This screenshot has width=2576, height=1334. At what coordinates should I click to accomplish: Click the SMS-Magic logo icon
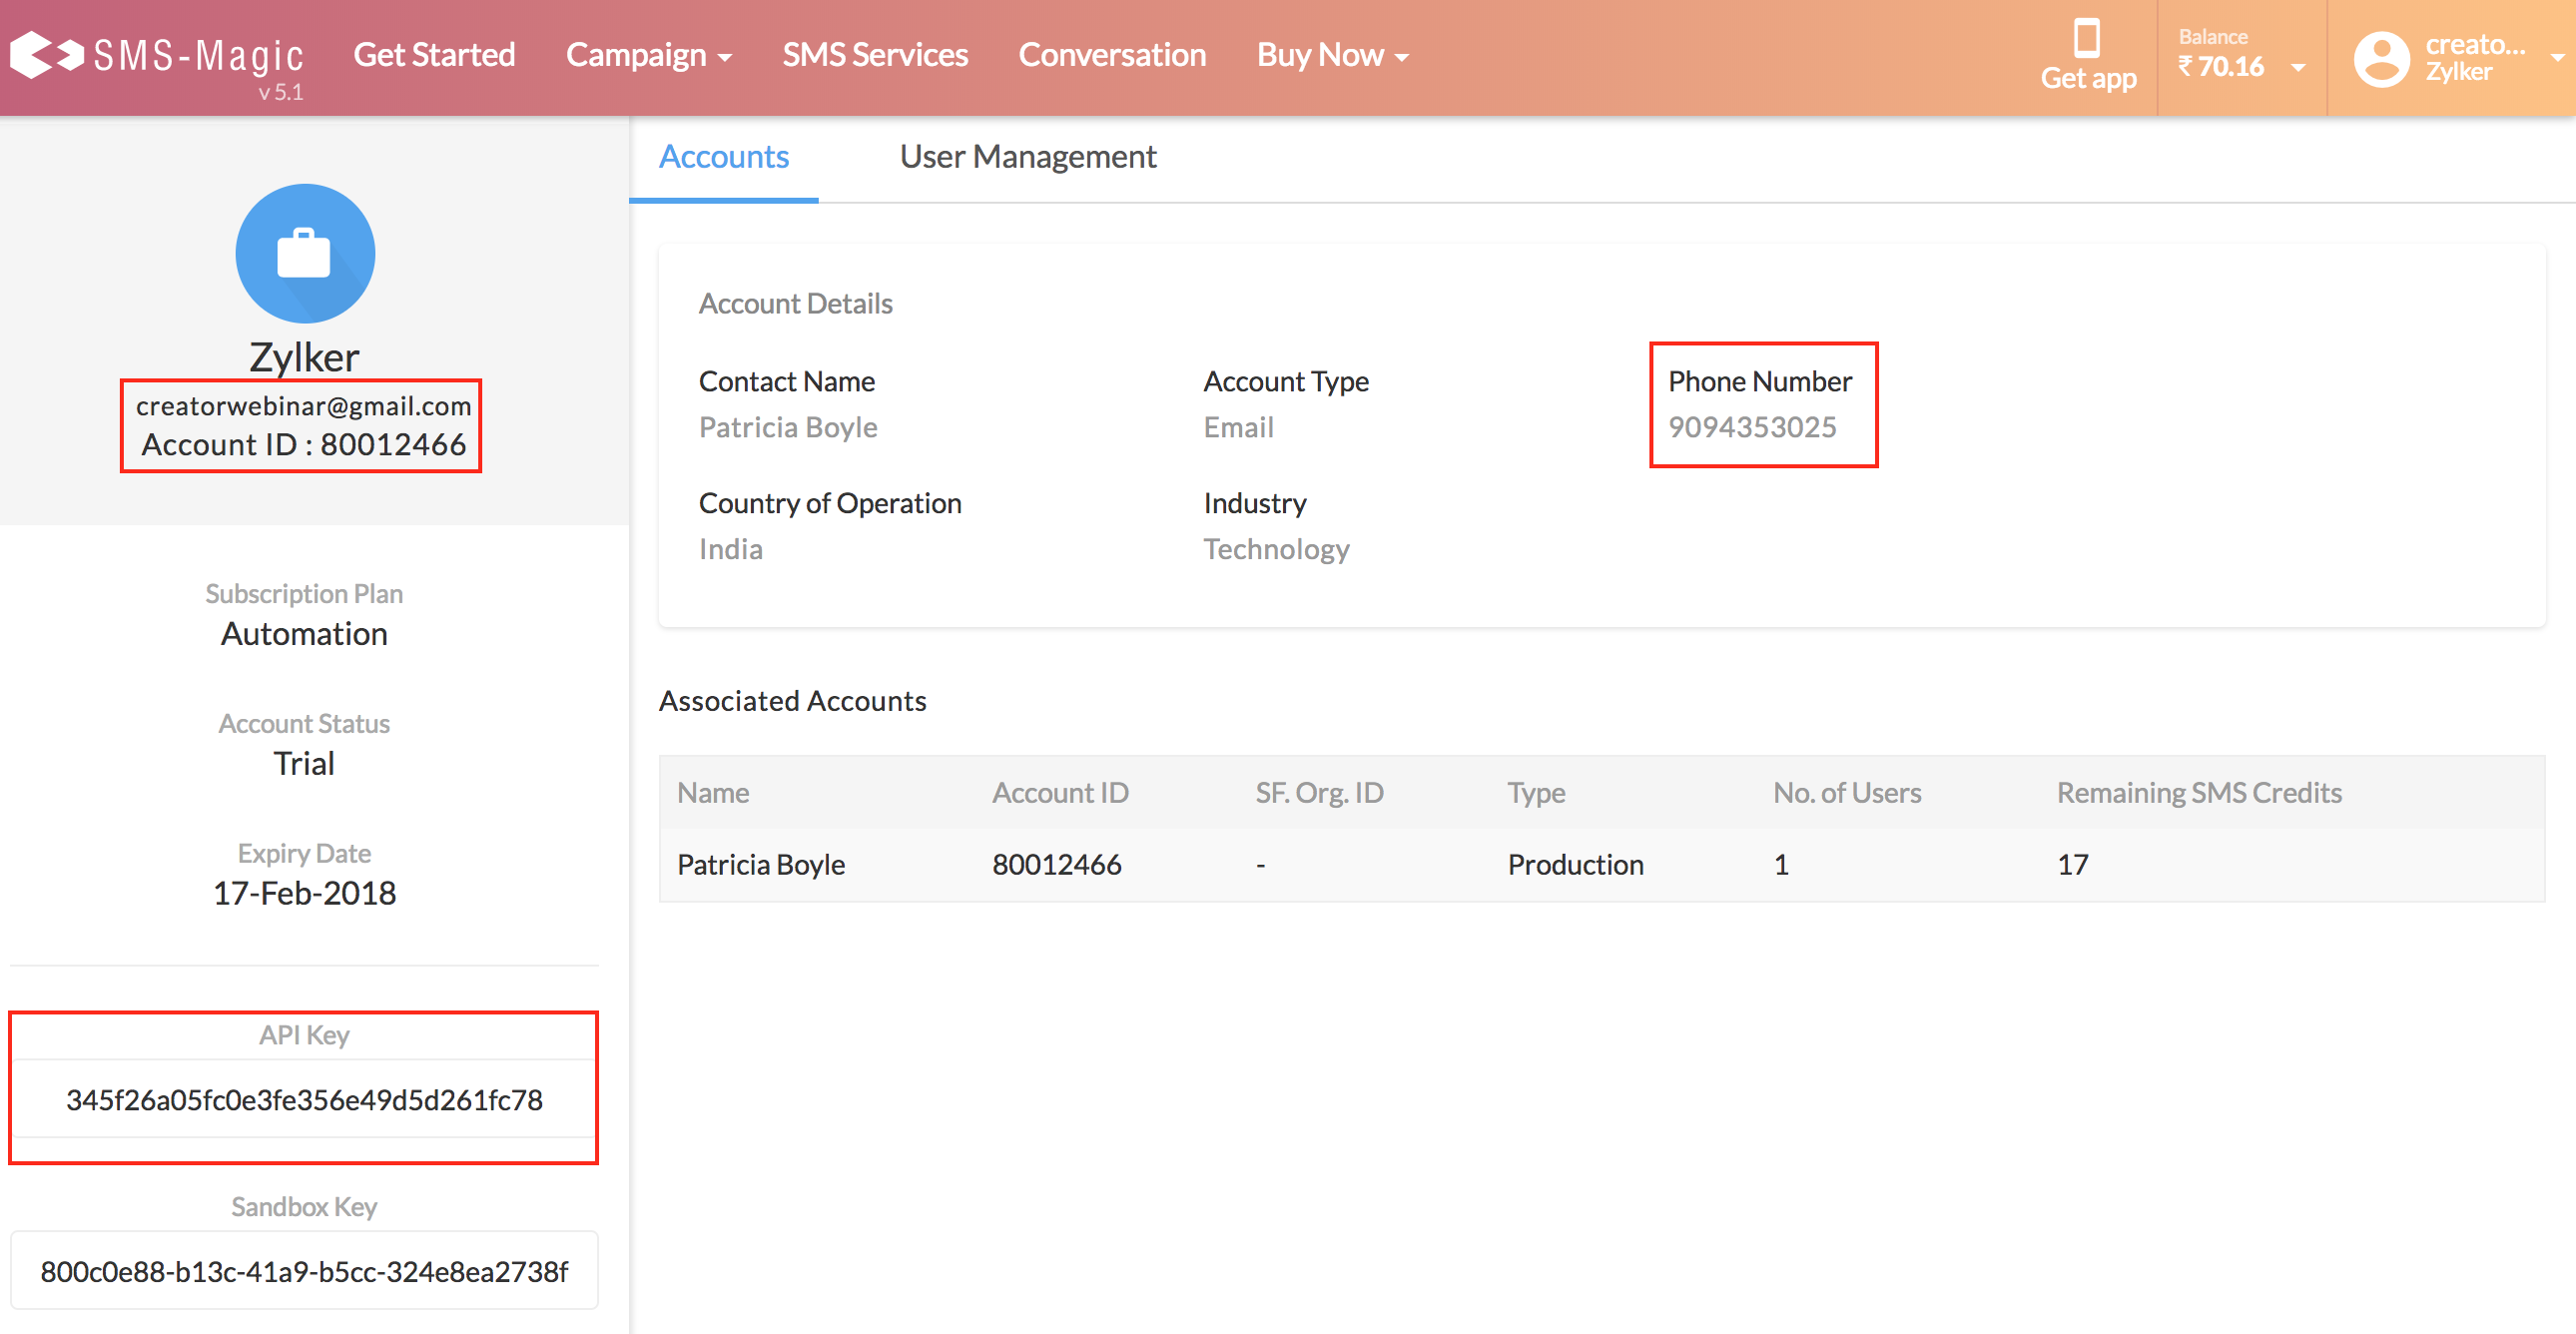[x=46, y=54]
